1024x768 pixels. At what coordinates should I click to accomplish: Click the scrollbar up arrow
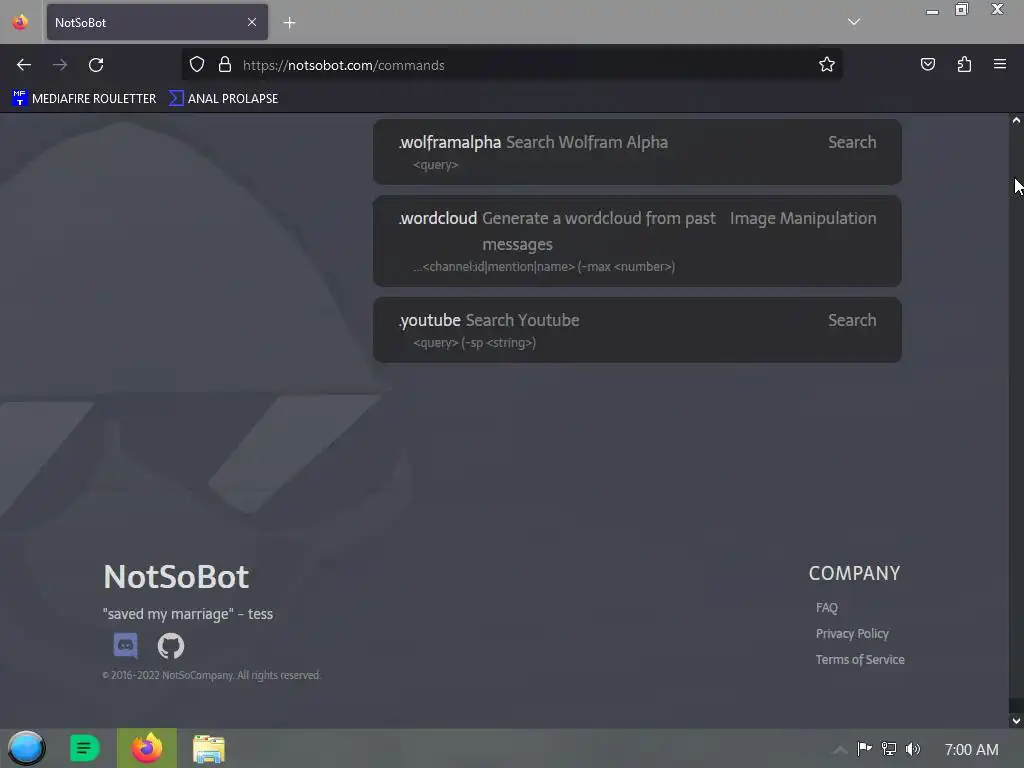(1016, 120)
